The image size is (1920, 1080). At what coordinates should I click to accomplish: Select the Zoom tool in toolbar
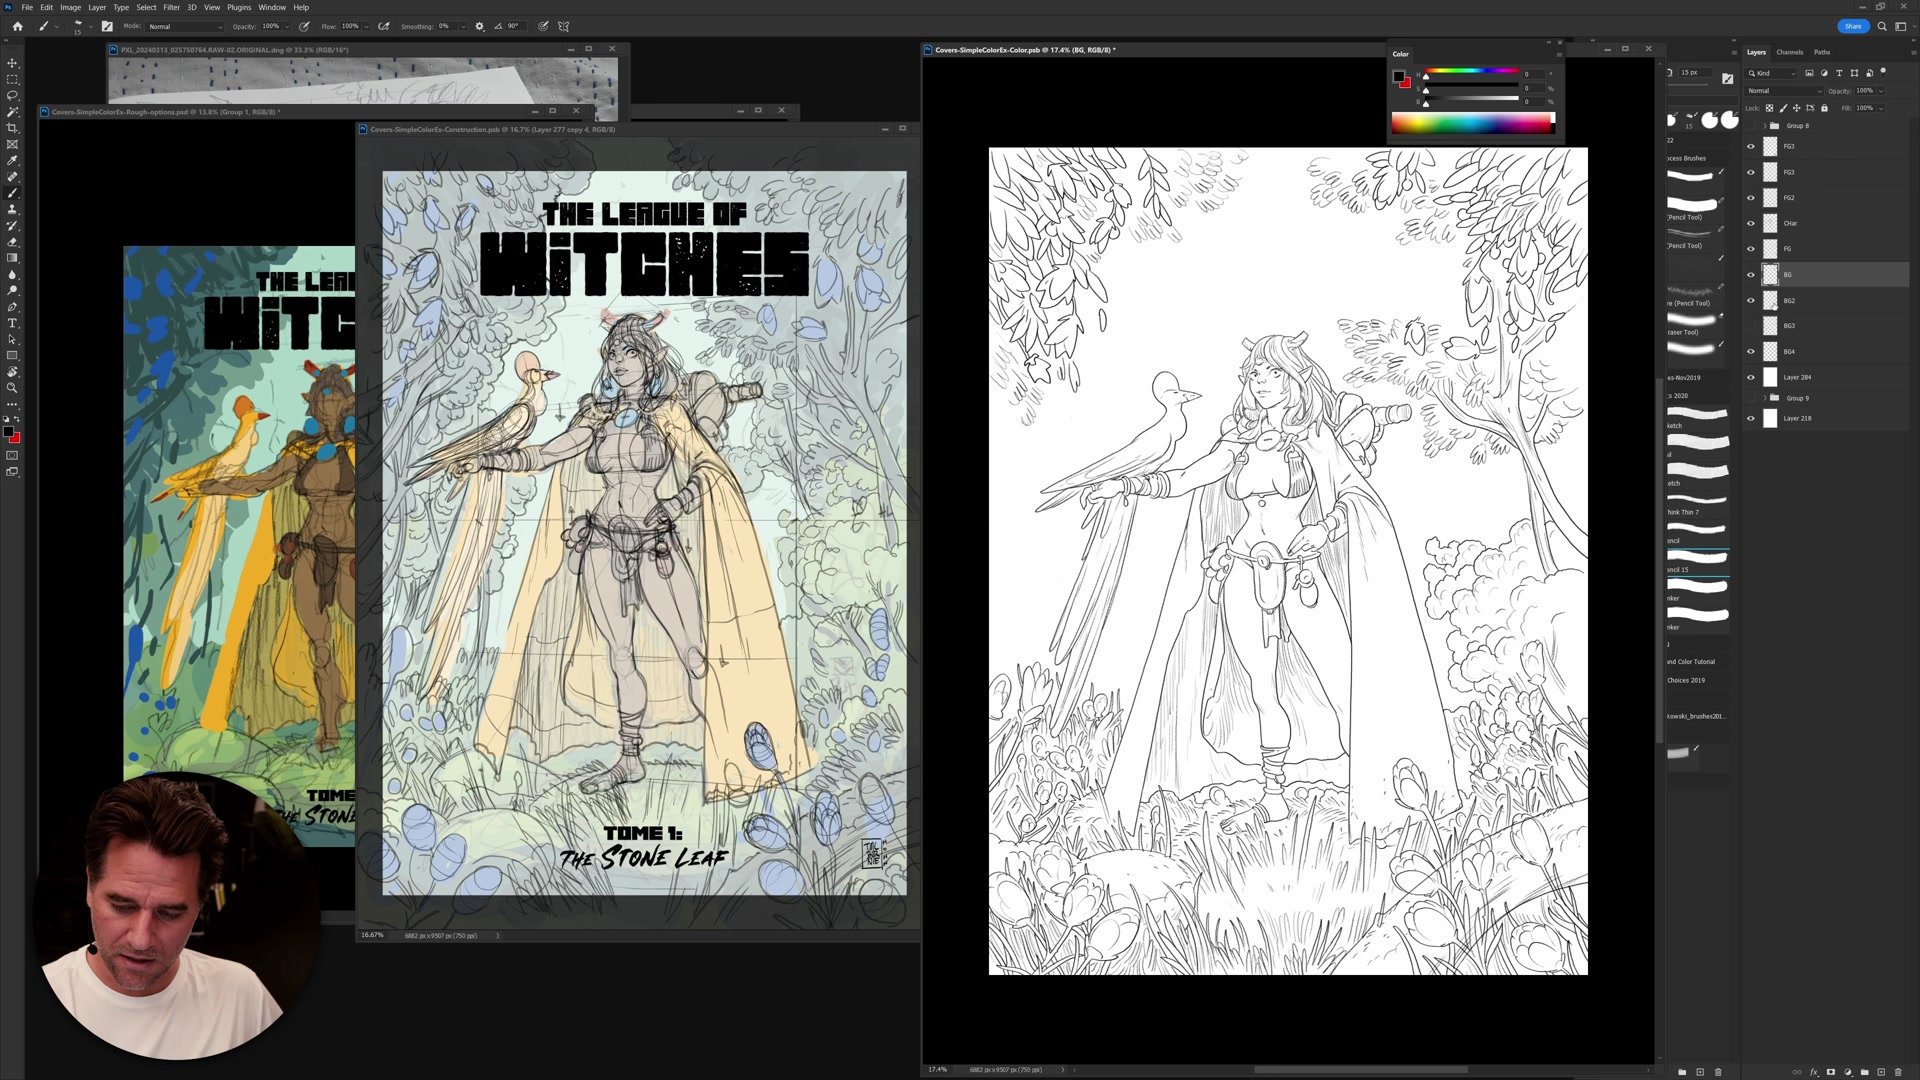pos(12,388)
